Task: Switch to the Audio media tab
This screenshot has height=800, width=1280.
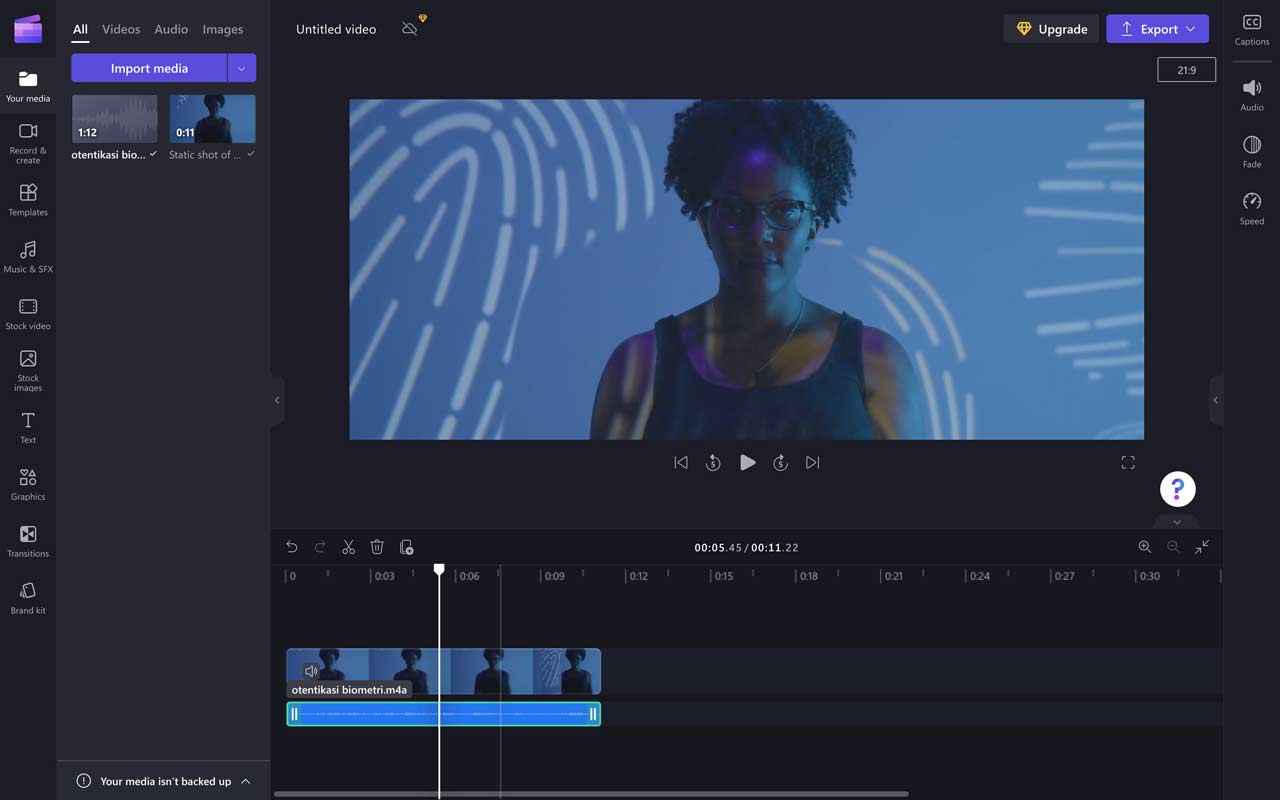Action: [x=171, y=29]
